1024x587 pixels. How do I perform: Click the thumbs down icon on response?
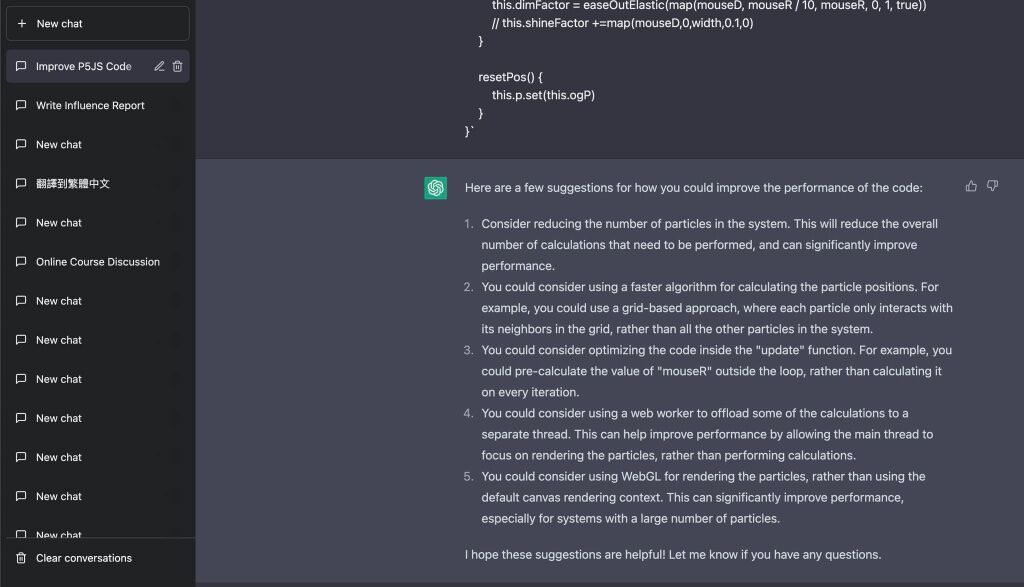[x=992, y=186]
